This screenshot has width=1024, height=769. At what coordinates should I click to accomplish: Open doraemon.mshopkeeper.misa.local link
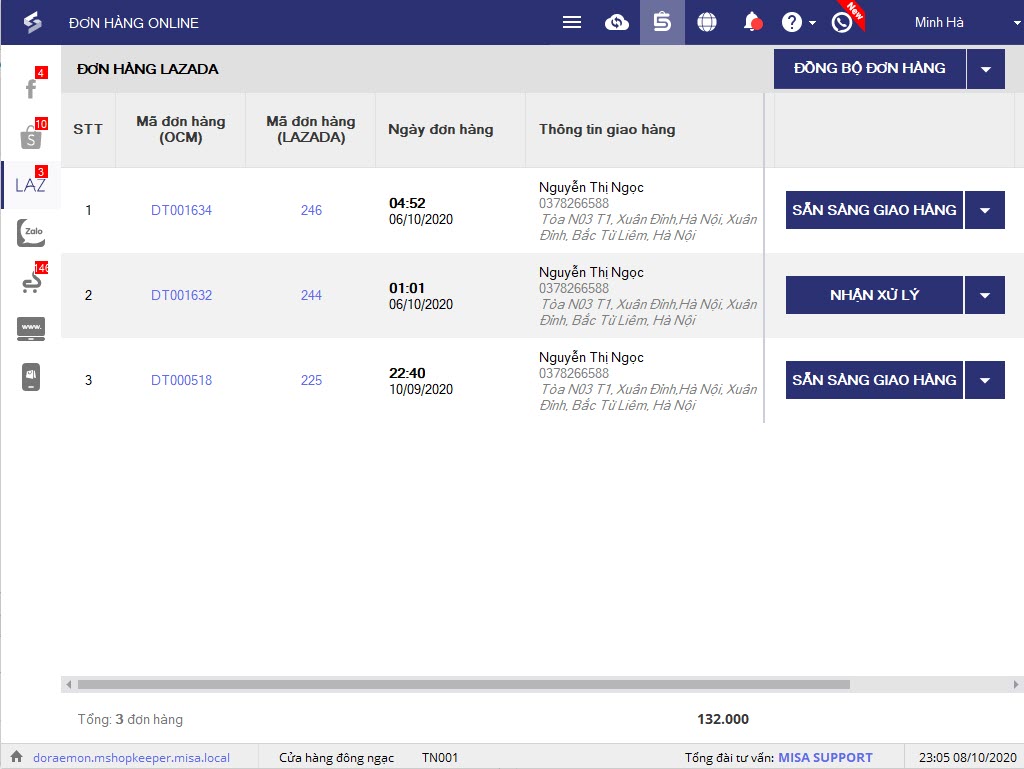[x=131, y=757]
